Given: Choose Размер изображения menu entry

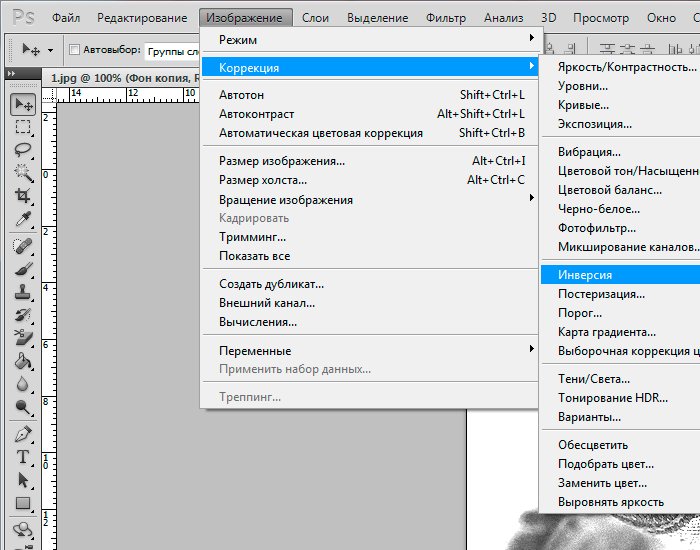Looking at the screenshot, I should click(x=282, y=160).
